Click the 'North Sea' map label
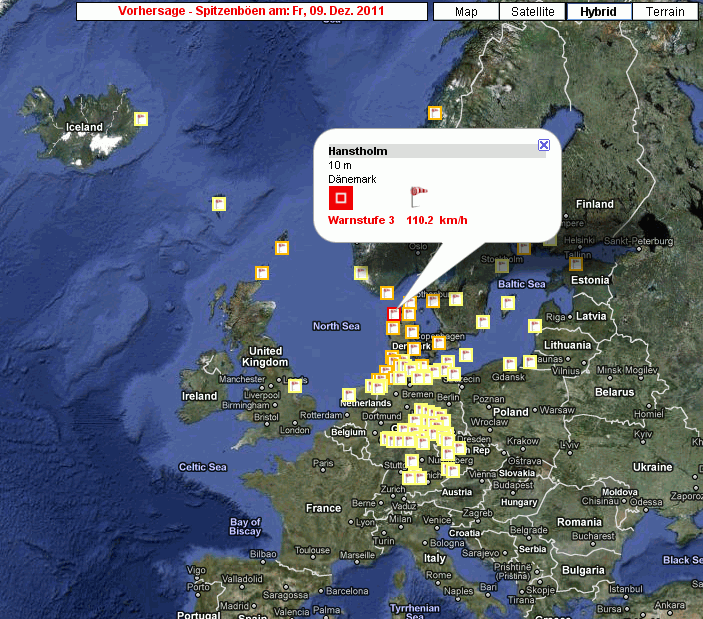703x619 pixels. point(336,326)
